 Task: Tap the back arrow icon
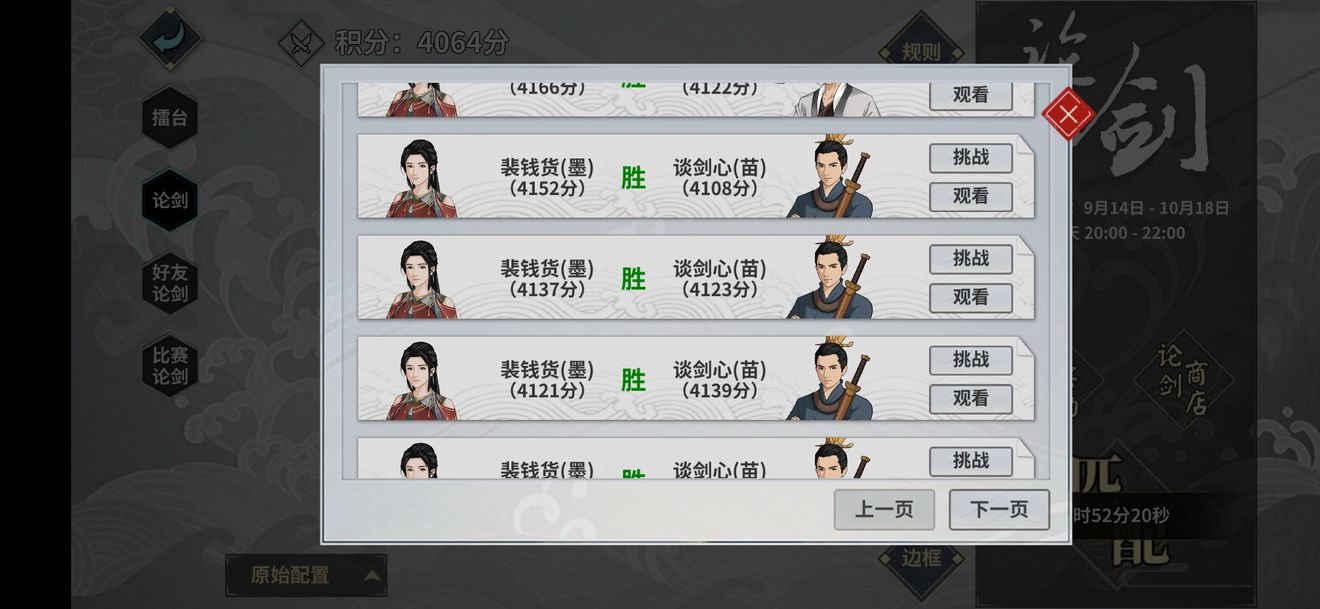(170, 38)
